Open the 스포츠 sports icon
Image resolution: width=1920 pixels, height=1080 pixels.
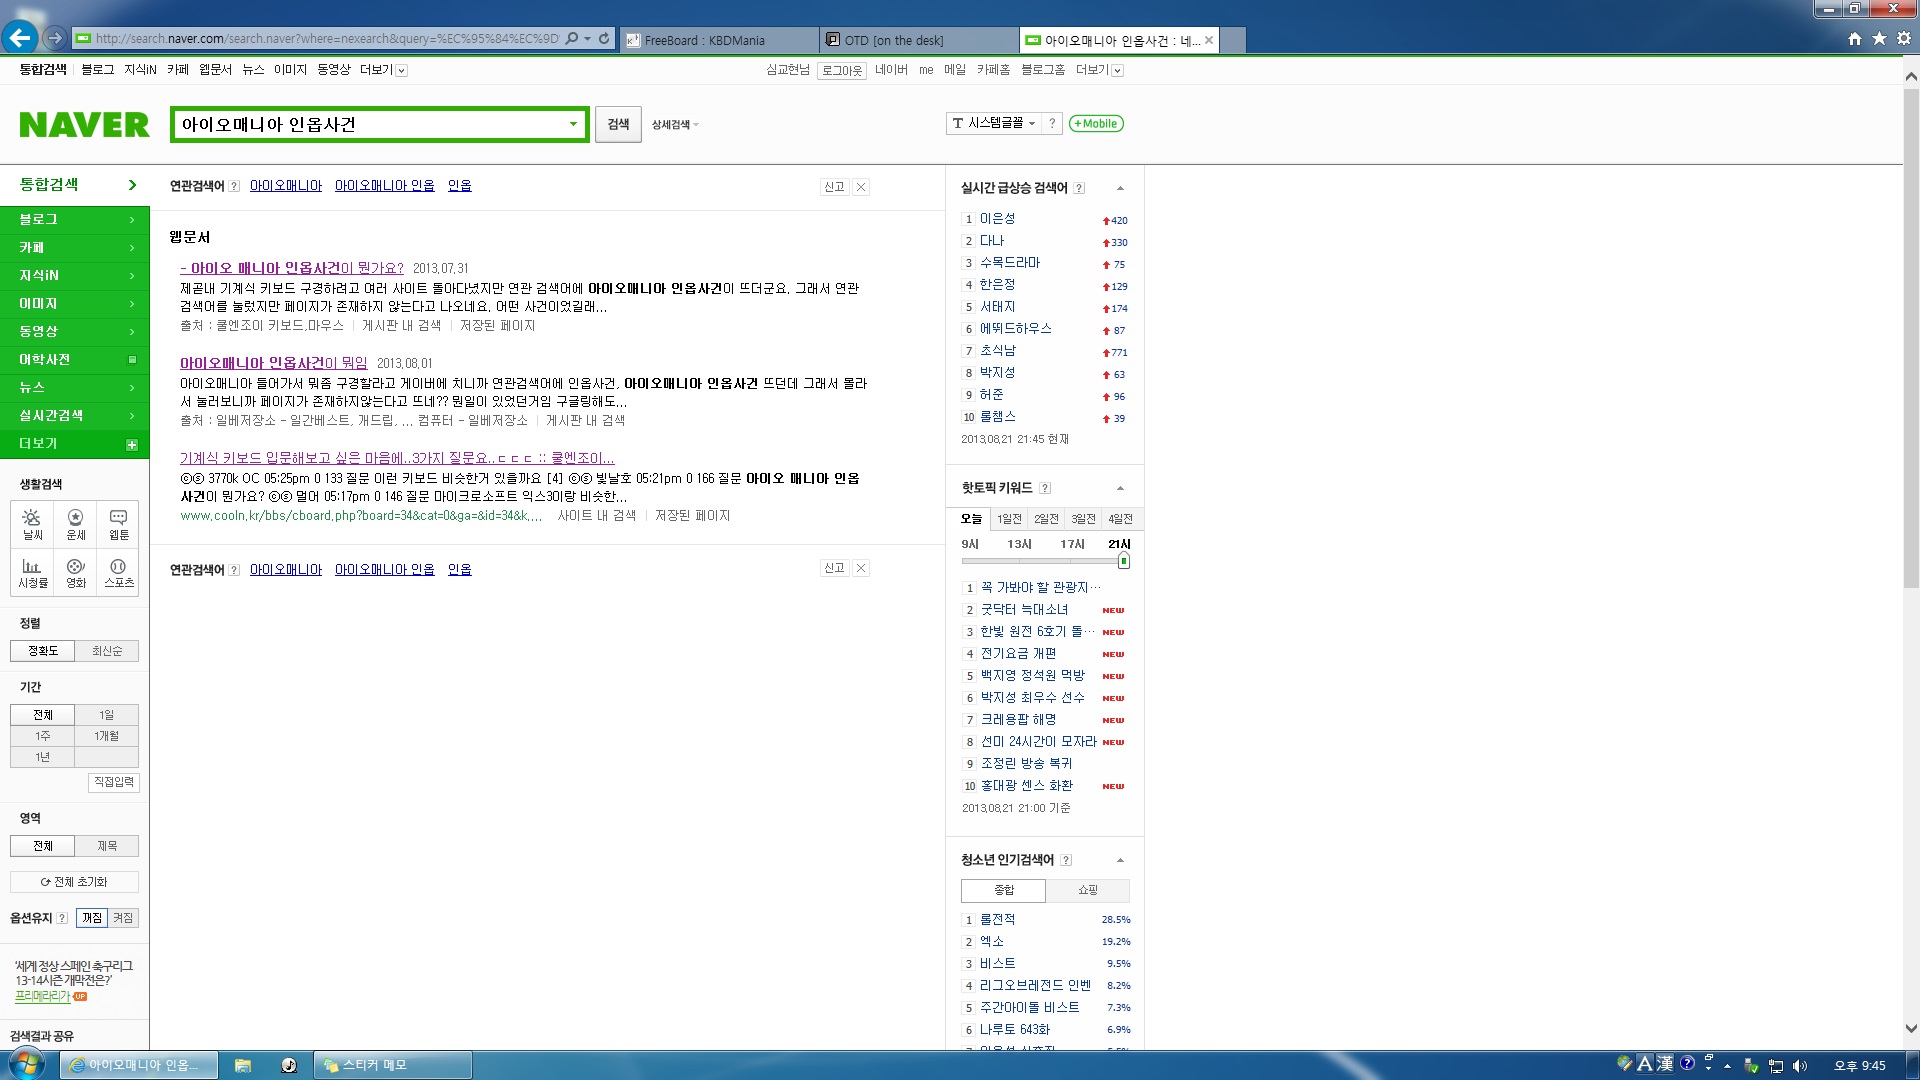(x=119, y=573)
